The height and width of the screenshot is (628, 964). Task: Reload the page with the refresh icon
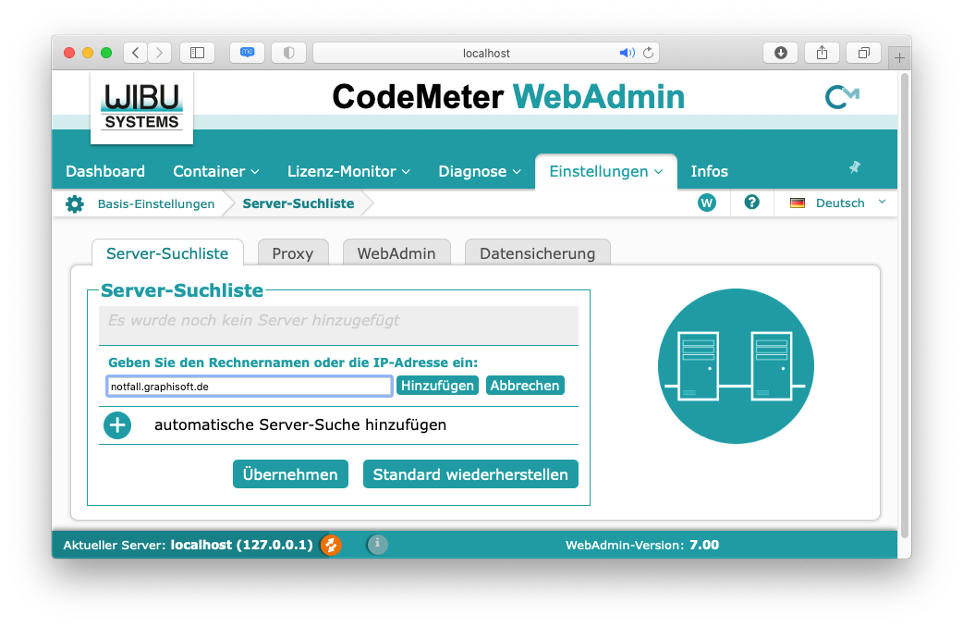pyautogui.click(x=648, y=53)
